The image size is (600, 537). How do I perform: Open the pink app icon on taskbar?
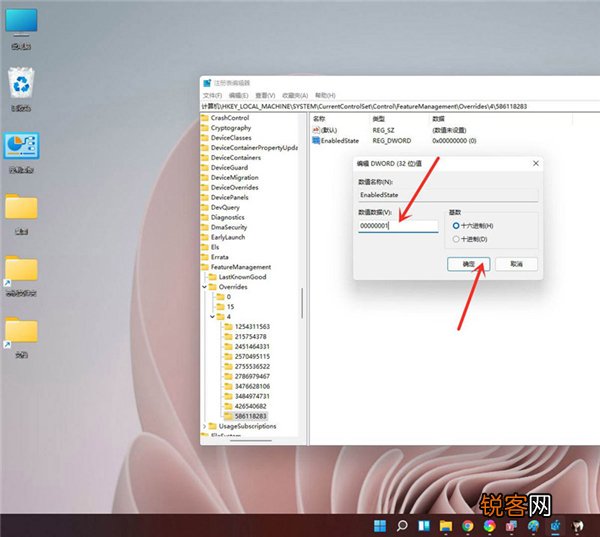coord(511,526)
